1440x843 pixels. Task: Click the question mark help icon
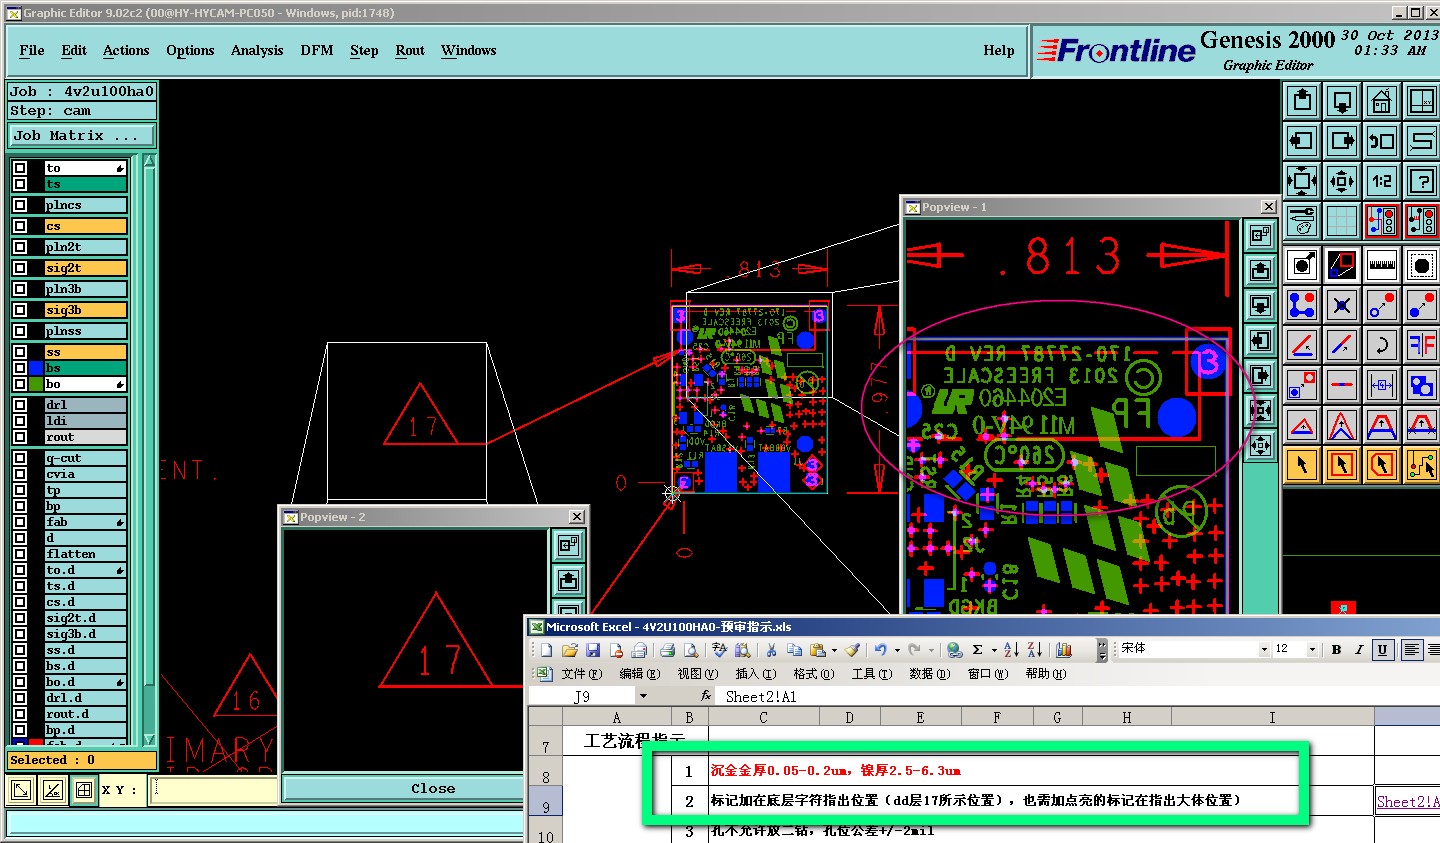click(x=1421, y=181)
